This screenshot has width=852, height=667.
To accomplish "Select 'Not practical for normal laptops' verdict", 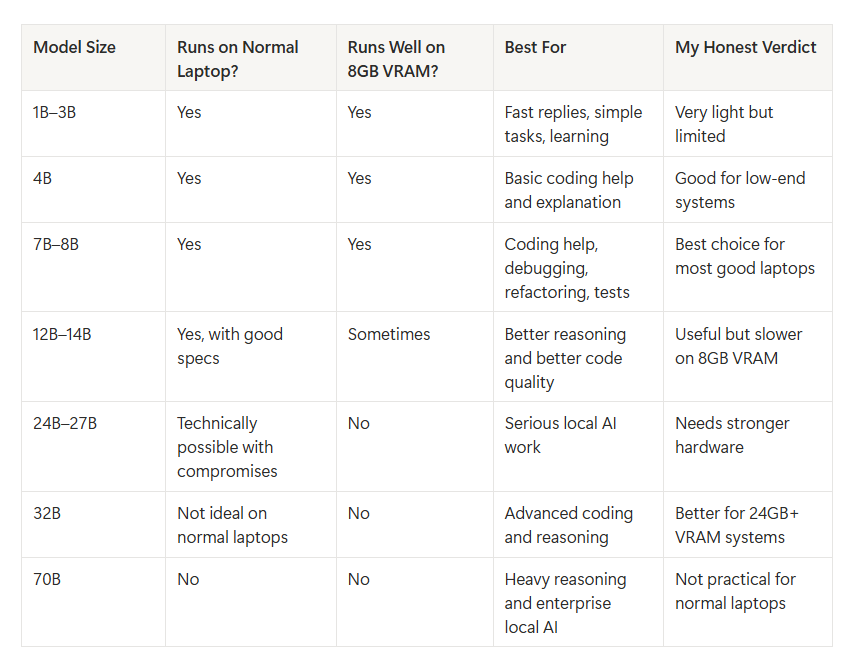I will point(735,591).
